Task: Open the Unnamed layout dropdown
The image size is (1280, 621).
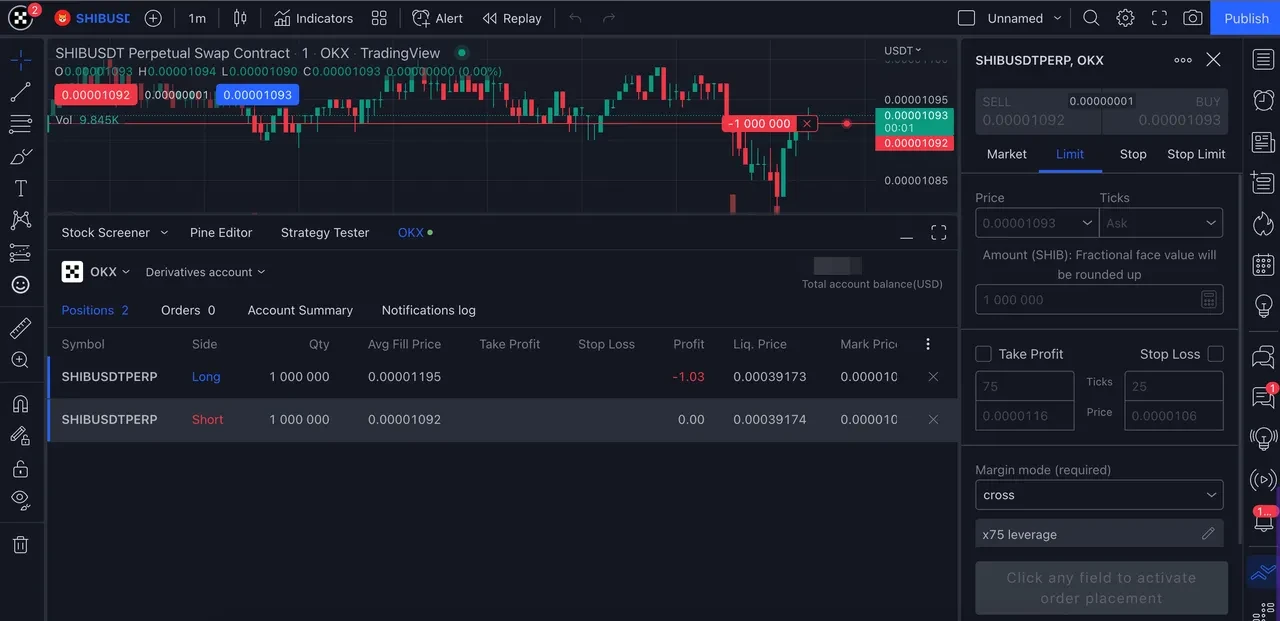Action: point(1025,18)
